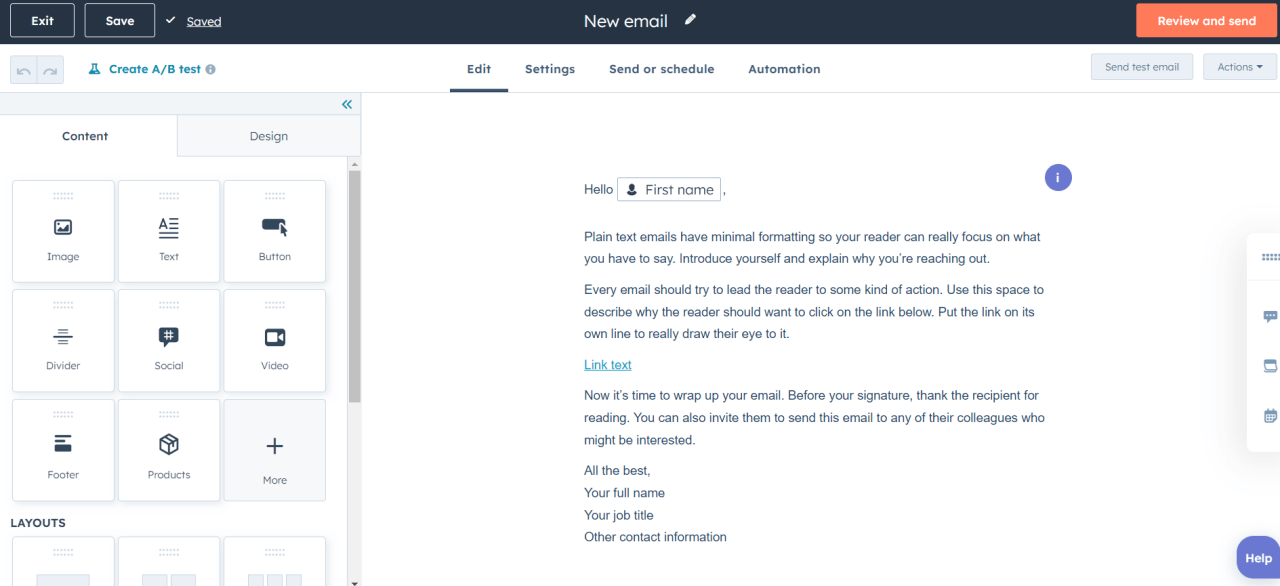Open the More content blocks option
Screen dimensions: 1280x586
tap(274, 450)
